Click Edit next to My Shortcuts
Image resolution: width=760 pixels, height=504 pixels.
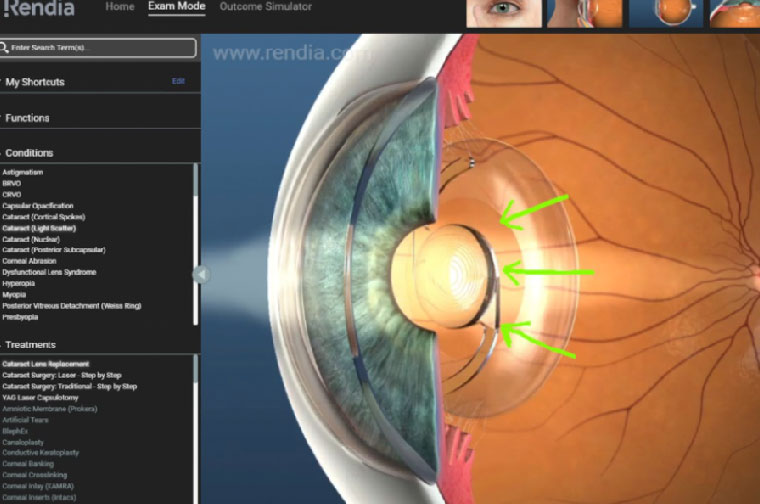(178, 81)
